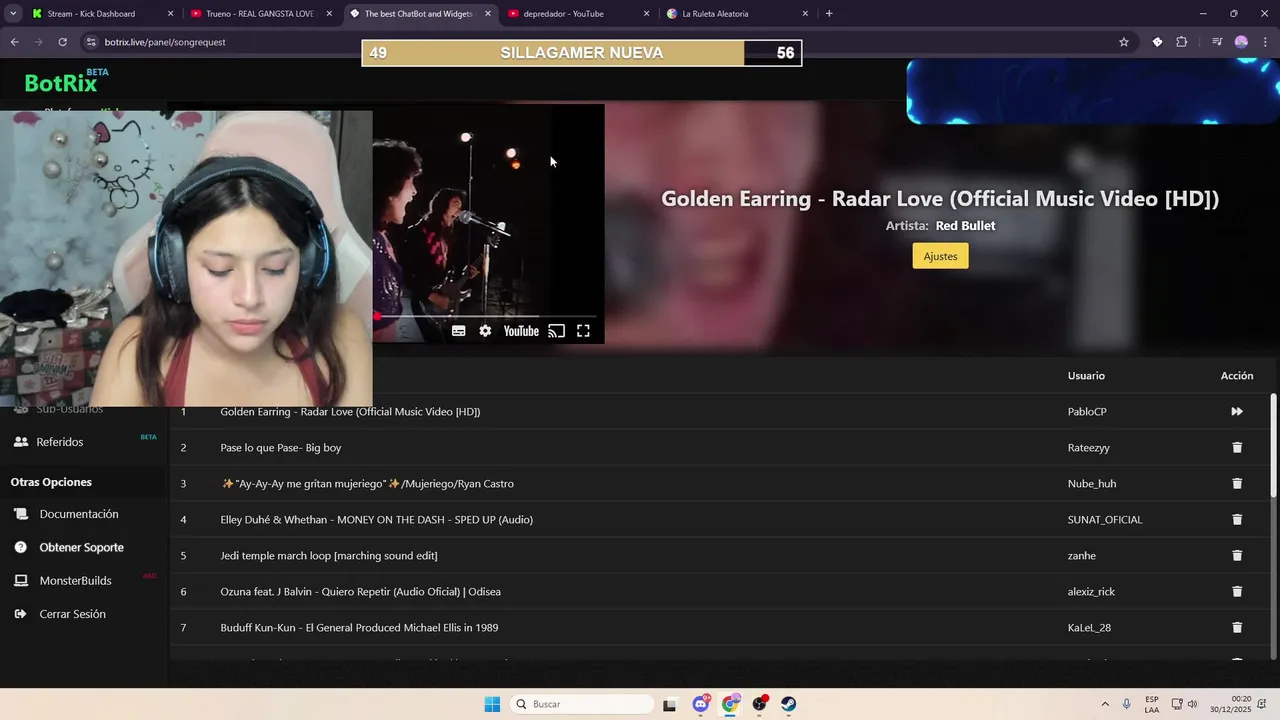Screen dimensions: 1280x720
Task: Click the Usuario column header
Action: [x=1086, y=376]
